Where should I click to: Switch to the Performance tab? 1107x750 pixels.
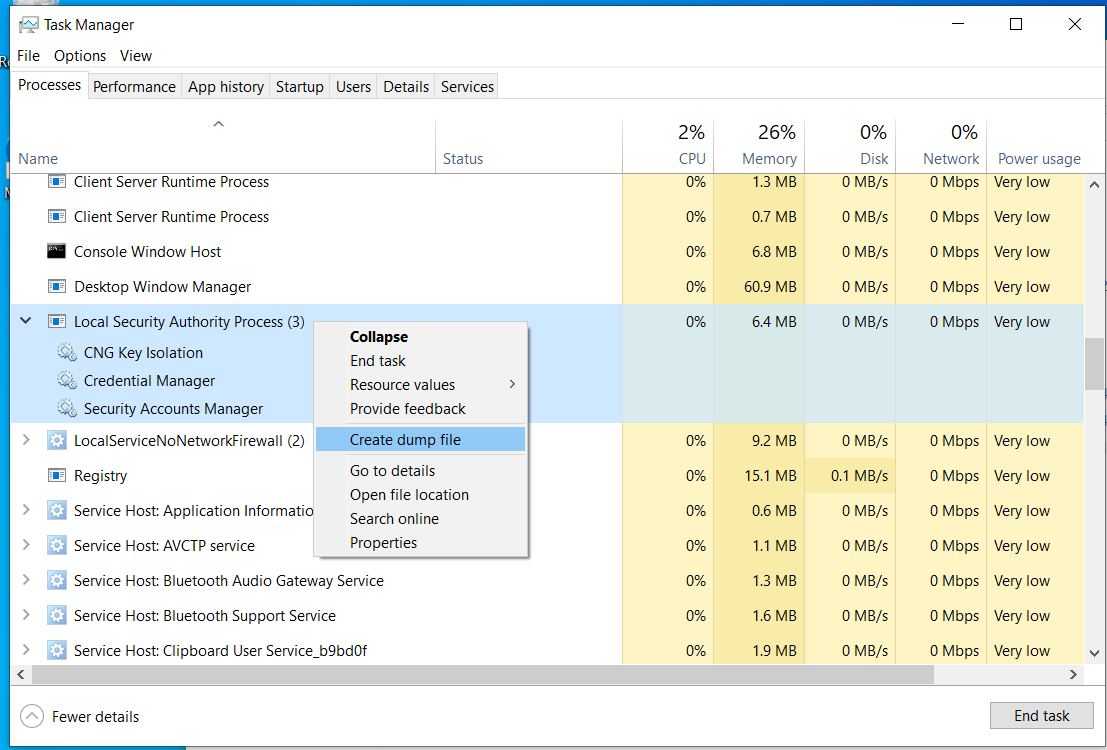(134, 87)
